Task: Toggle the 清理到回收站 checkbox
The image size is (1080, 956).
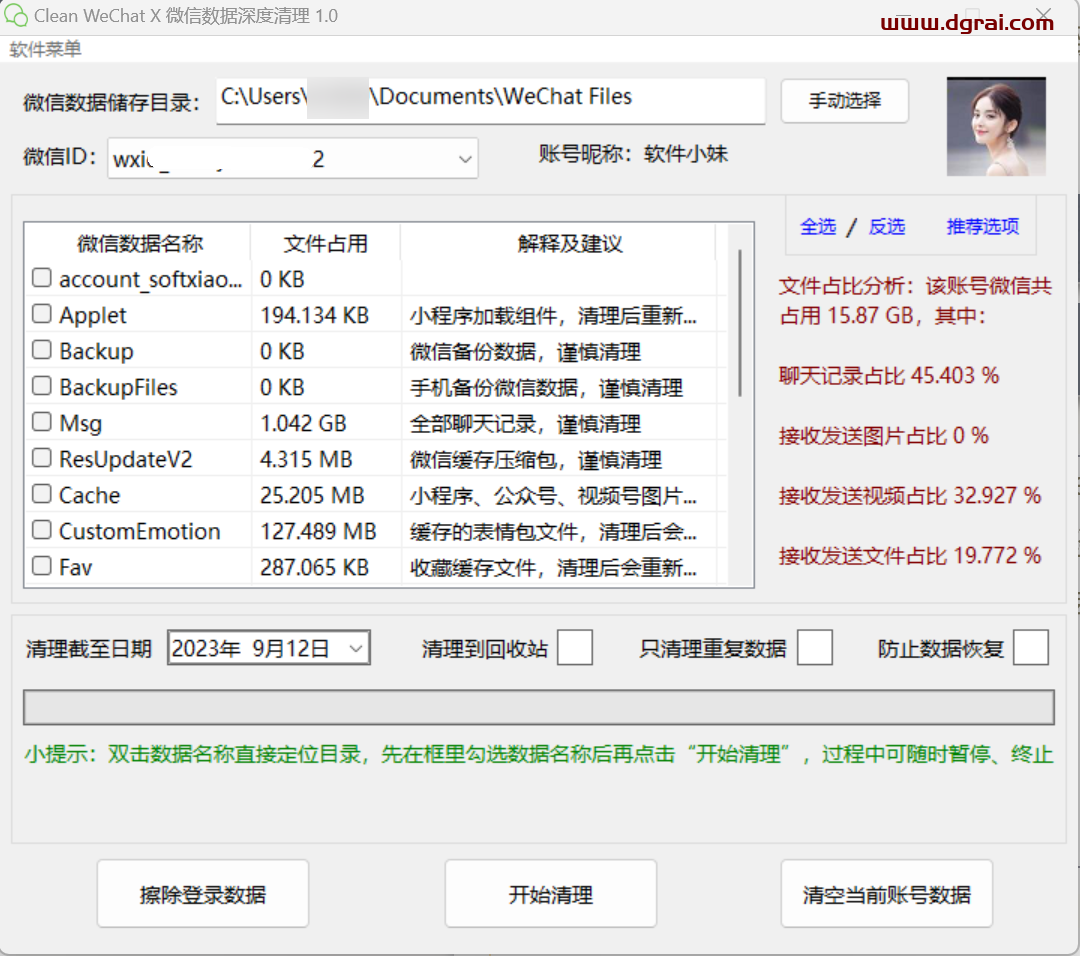Action: [574, 647]
